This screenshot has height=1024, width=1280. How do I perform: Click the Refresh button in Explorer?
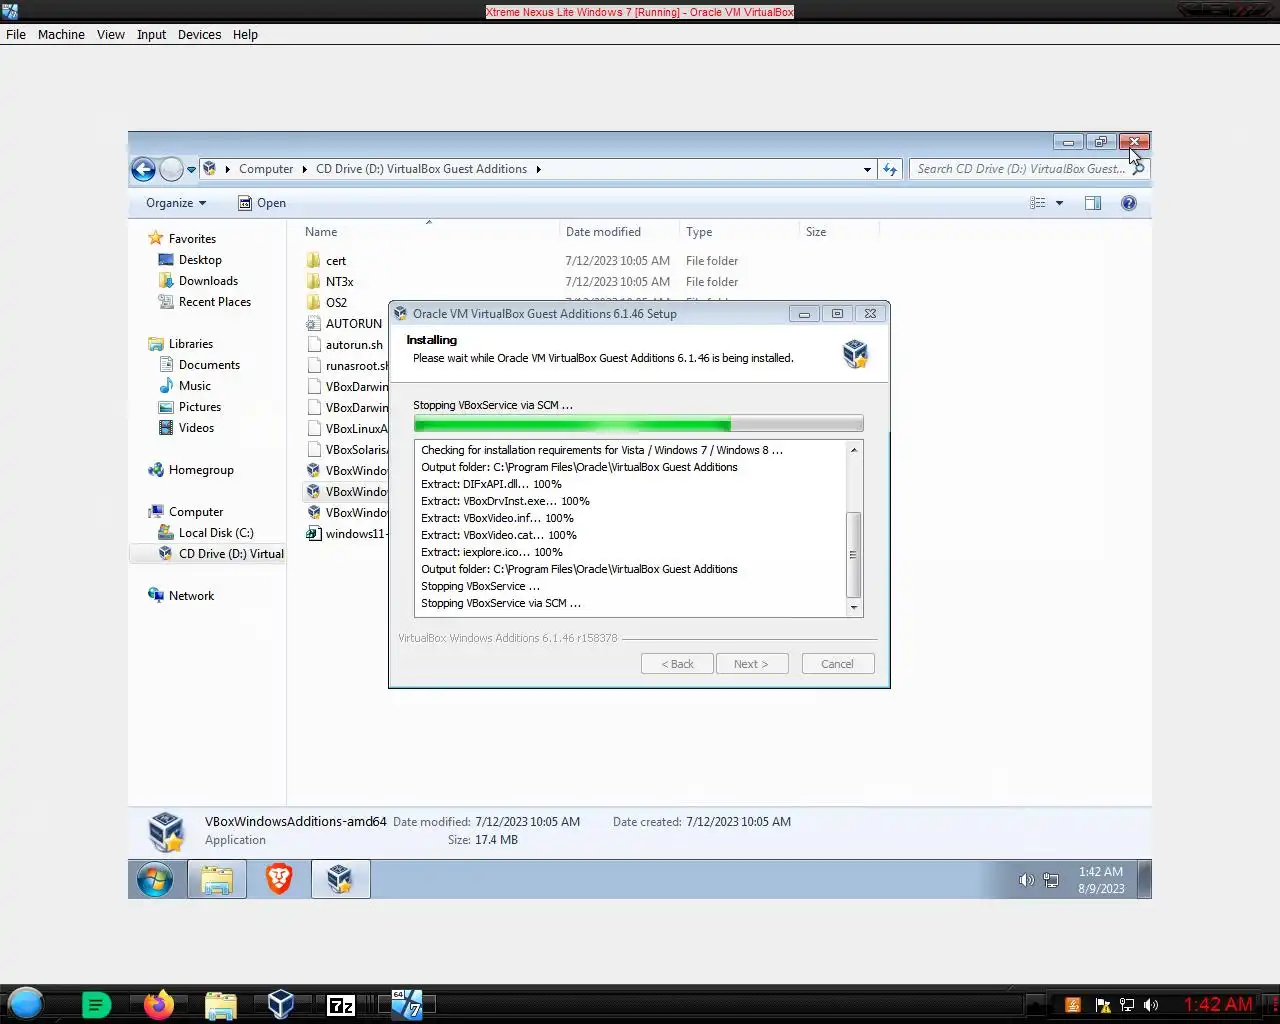[x=890, y=169]
